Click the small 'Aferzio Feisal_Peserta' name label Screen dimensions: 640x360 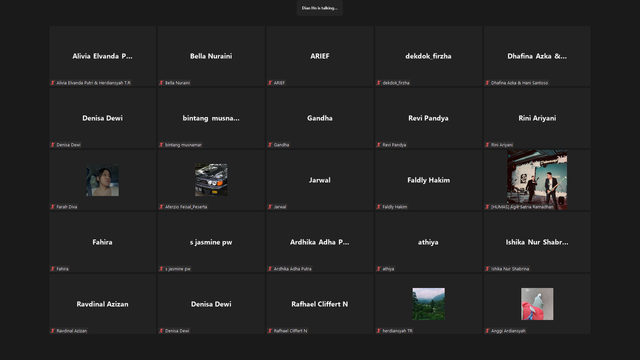pyautogui.click(x=186, y=207)
